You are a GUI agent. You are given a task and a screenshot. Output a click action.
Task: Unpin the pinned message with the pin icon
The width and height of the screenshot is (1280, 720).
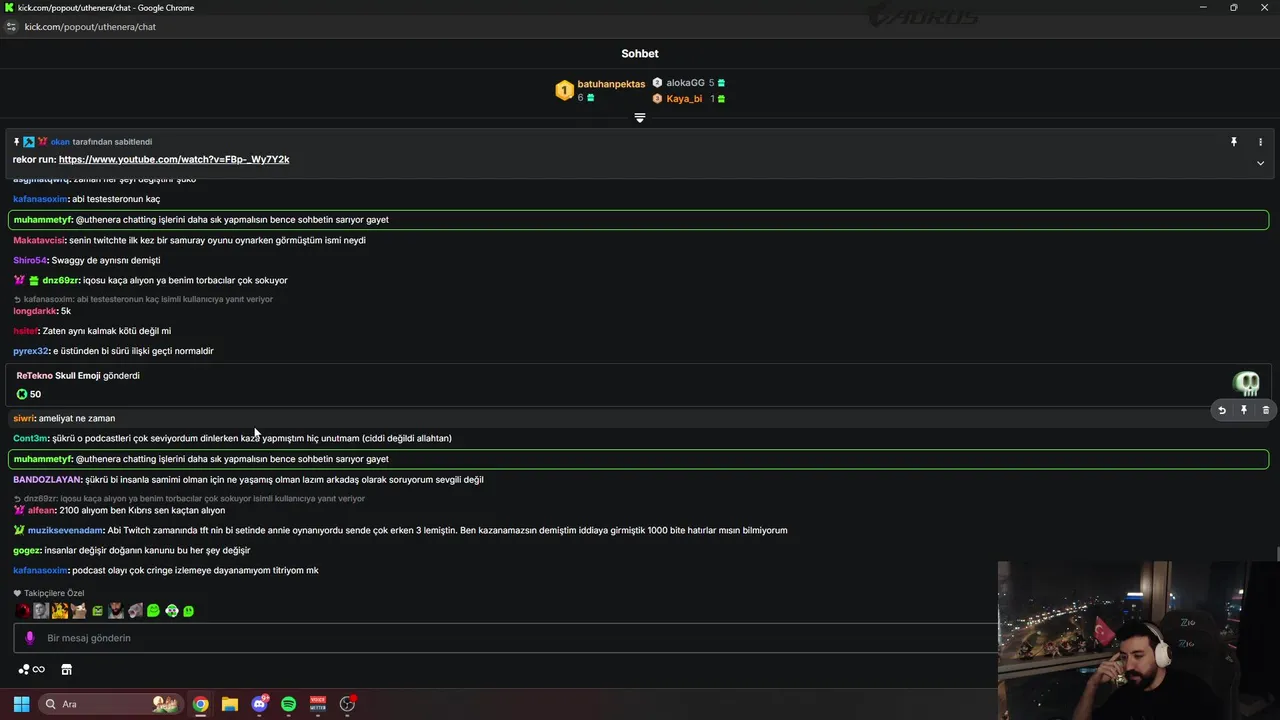click(1234, 142)
